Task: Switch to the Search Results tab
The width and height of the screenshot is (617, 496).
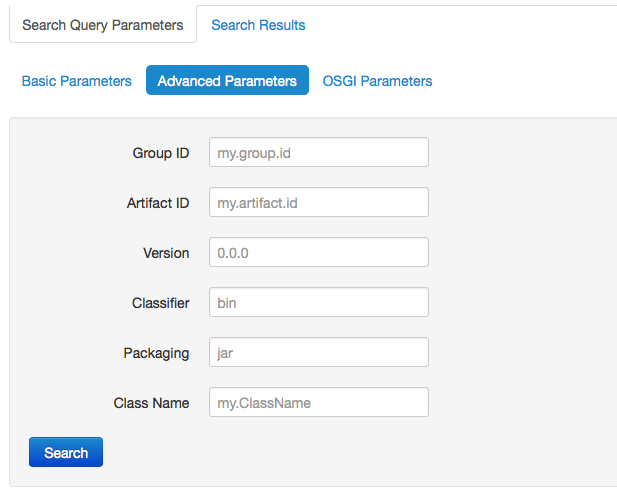Action: [x=258, y=25]
